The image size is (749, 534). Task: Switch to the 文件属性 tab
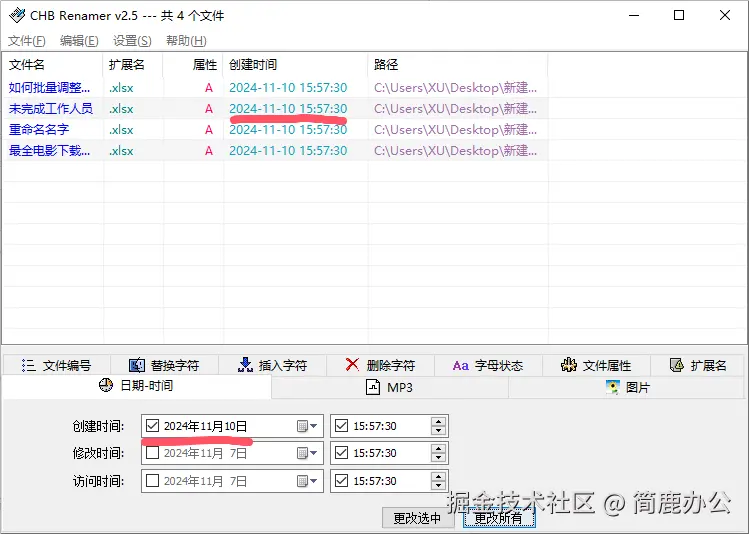pyautogui.click(x=596, y=365)
